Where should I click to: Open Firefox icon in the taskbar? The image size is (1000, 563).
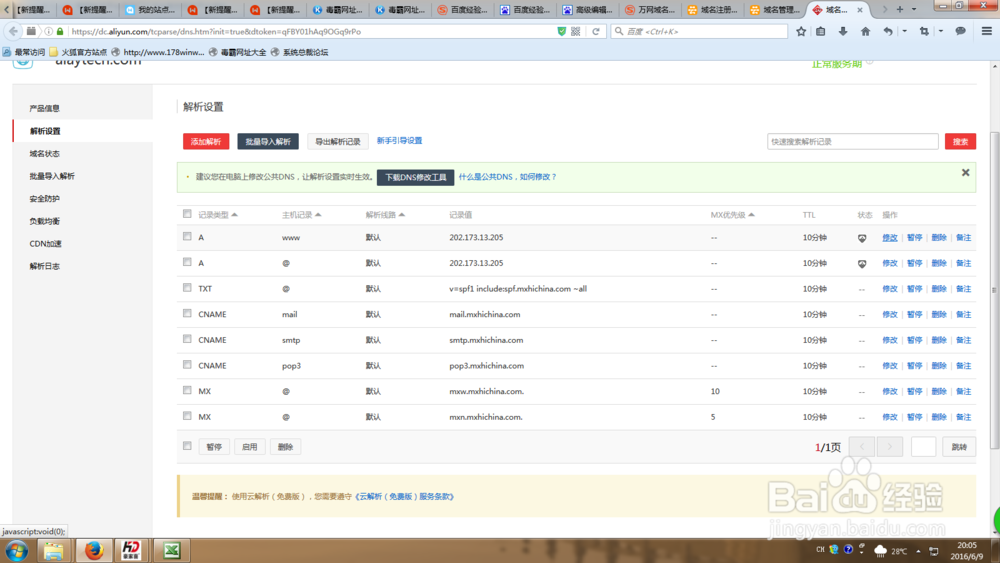tap(94, 550)
